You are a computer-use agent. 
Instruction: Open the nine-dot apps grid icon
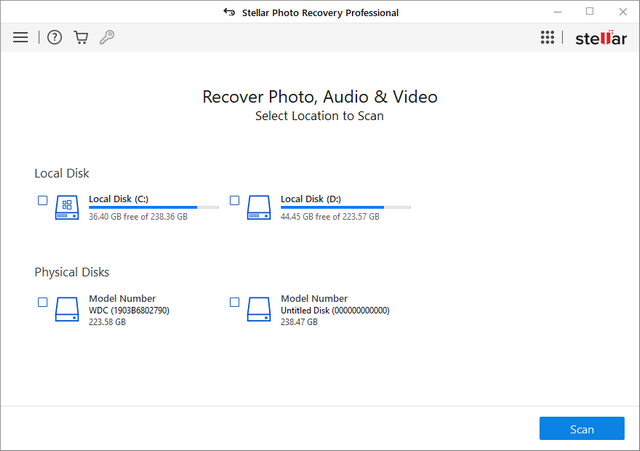(547, 37)
